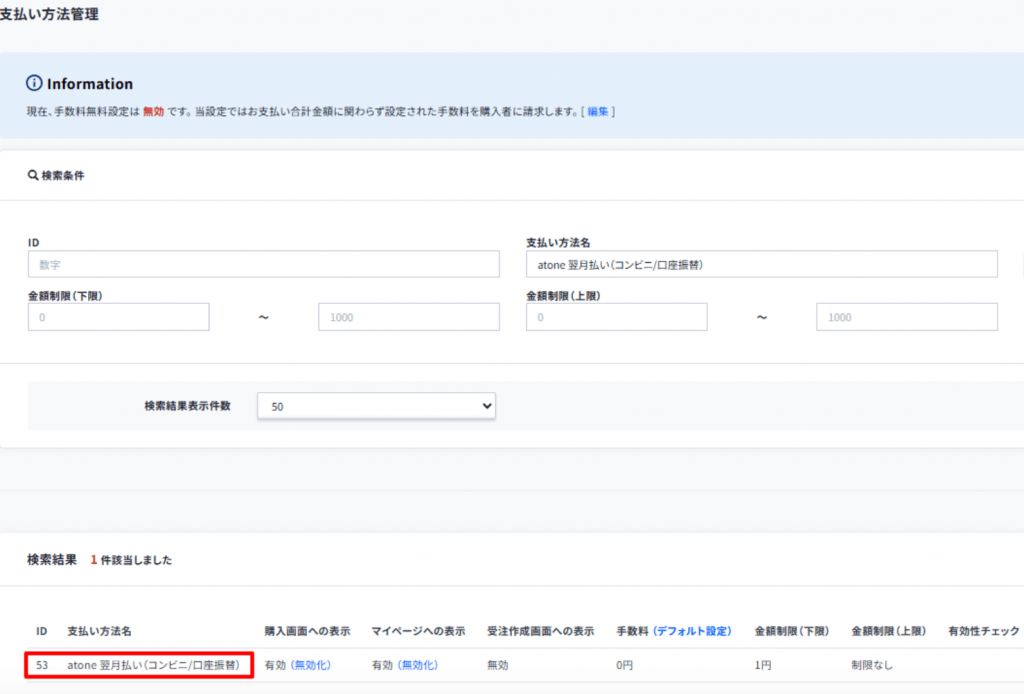Click the 検索条件 section heading
This screenshot has height=694, width=1024.
click(62, 175)
